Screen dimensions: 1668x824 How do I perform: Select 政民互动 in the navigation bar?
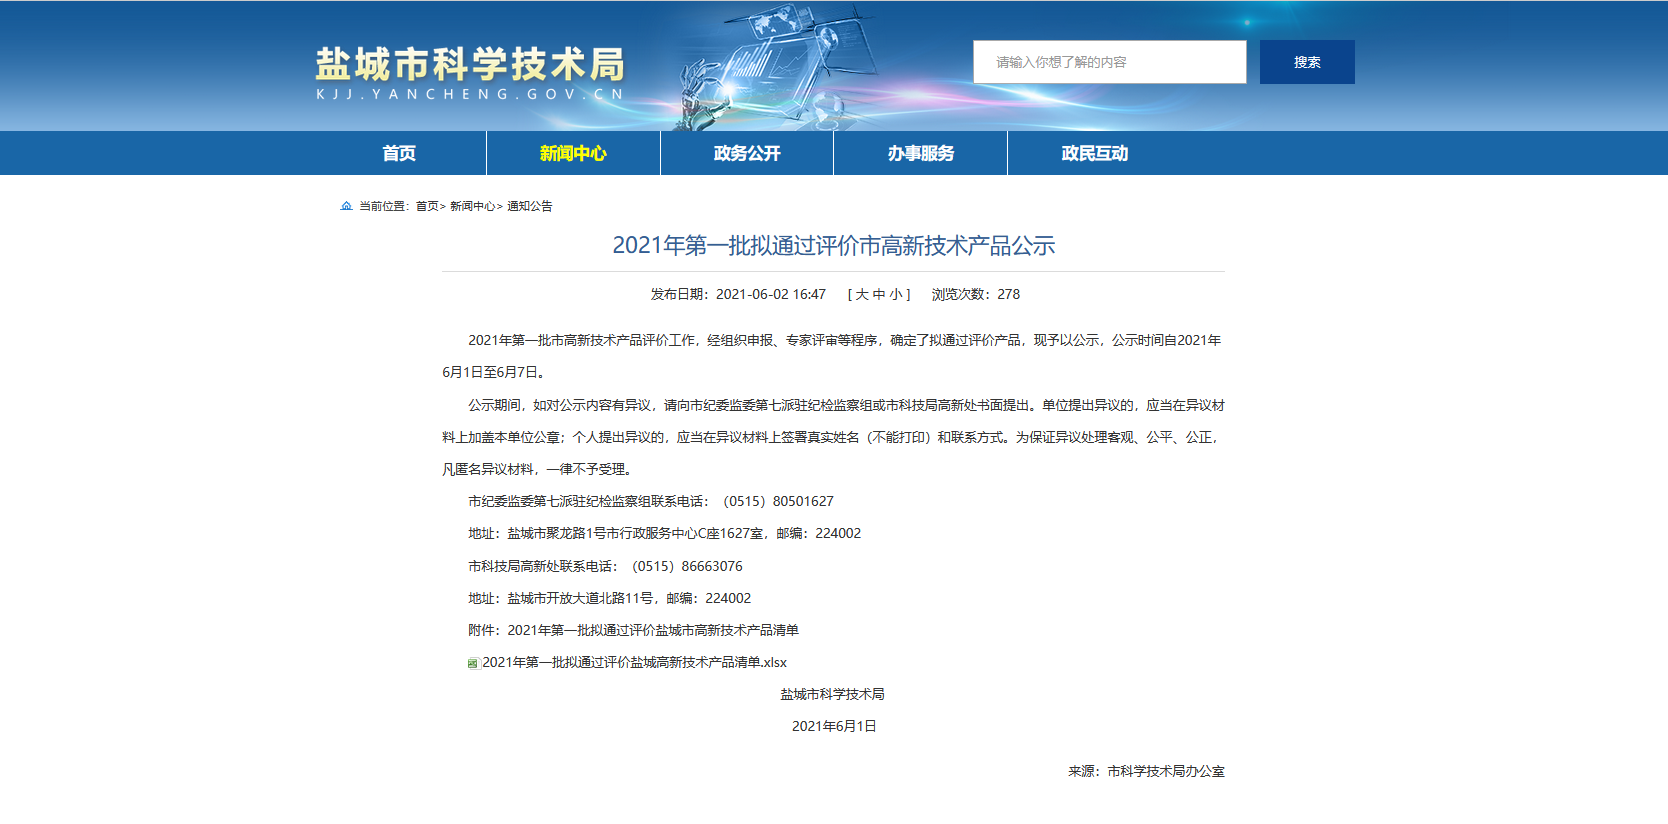click(x=1095, y=153)
